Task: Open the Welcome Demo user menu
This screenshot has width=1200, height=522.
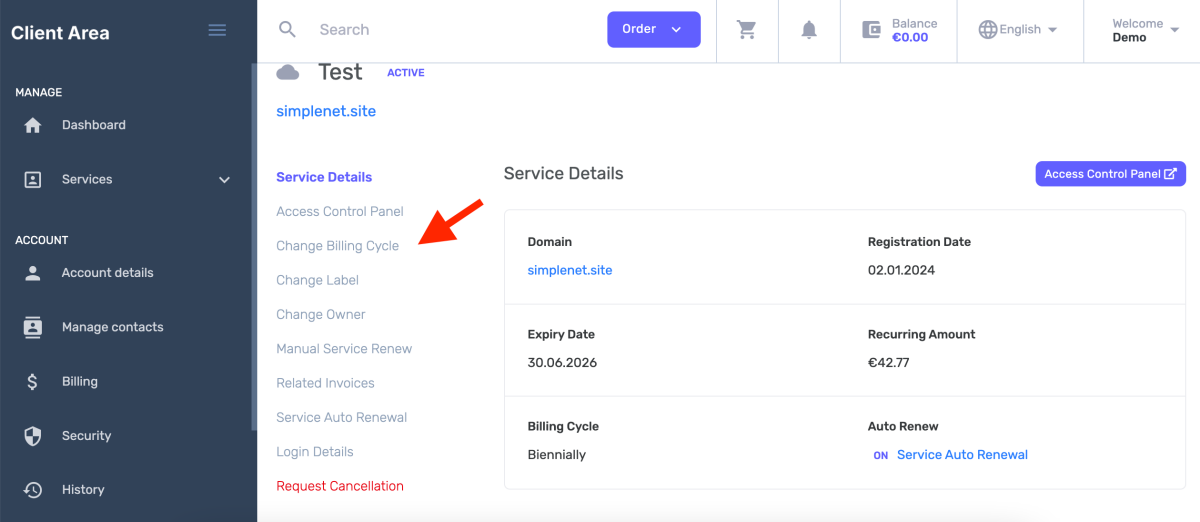Action: 1144,30
